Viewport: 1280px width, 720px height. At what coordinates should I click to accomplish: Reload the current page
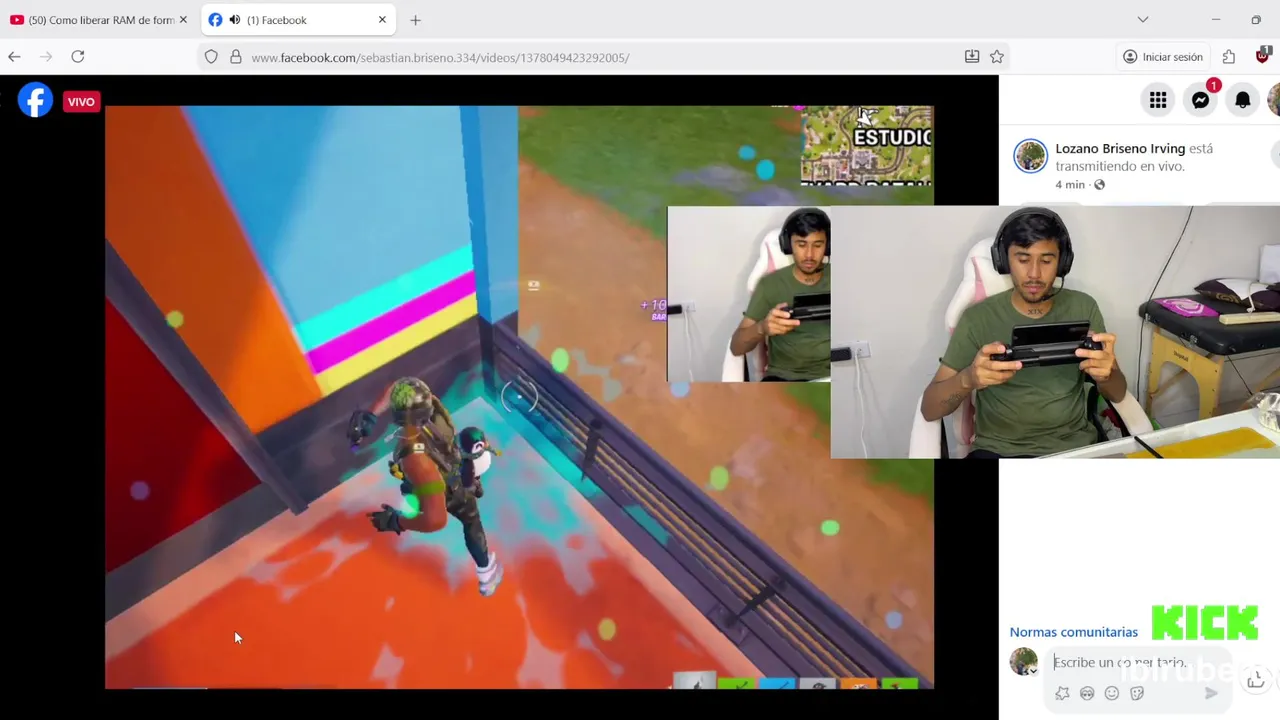click(x=78, y=57)
